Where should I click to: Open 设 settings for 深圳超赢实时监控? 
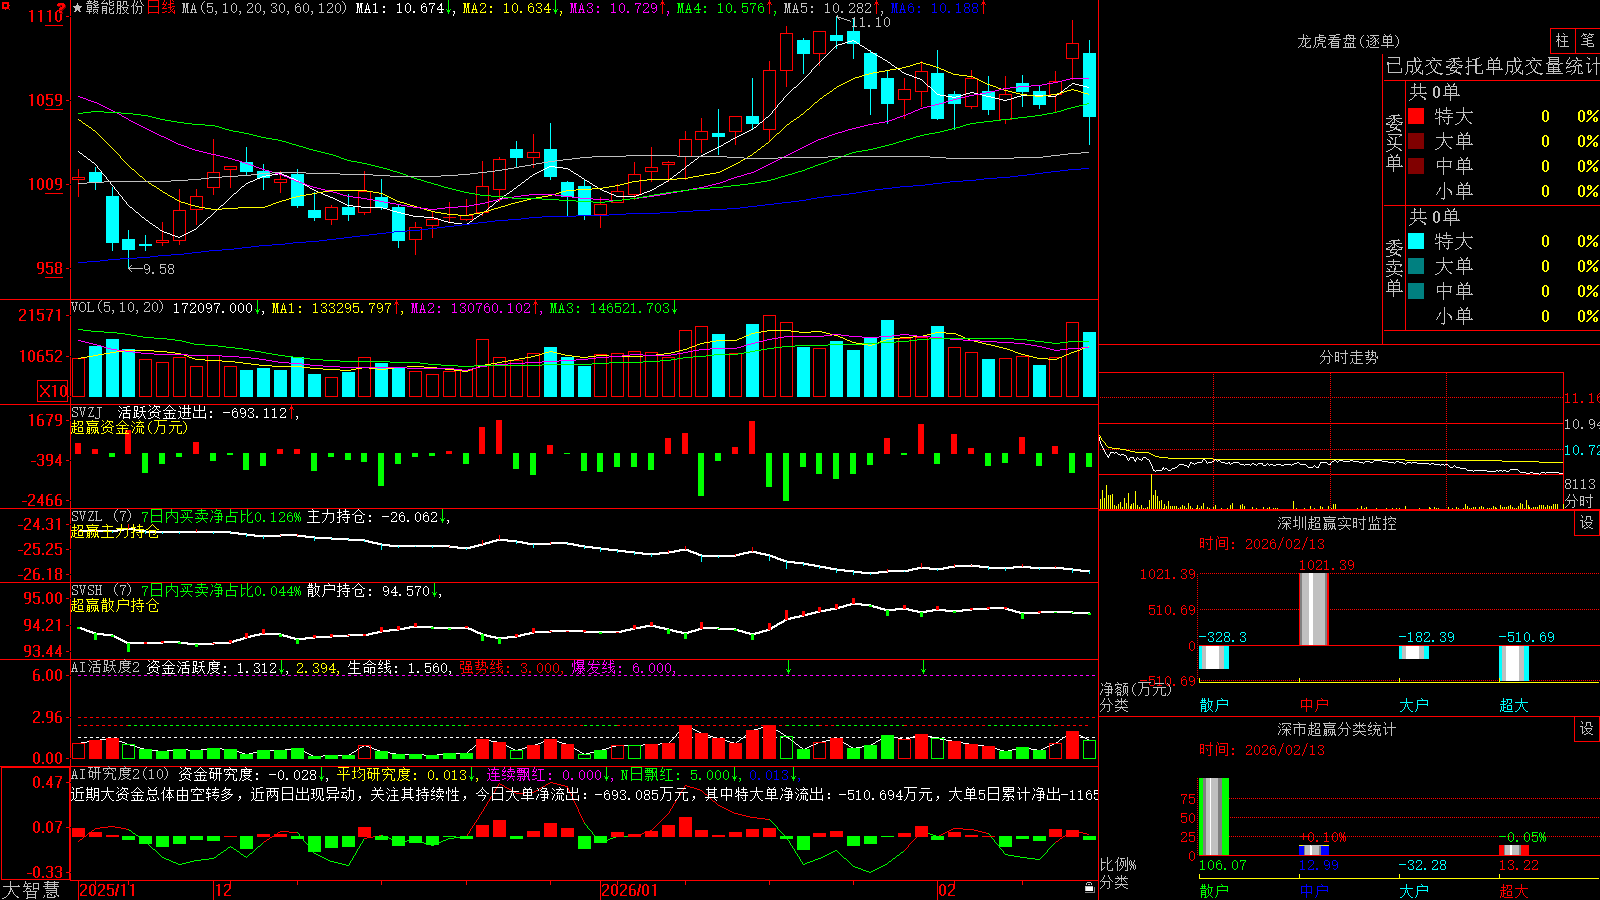click(x=1587, y=523)
